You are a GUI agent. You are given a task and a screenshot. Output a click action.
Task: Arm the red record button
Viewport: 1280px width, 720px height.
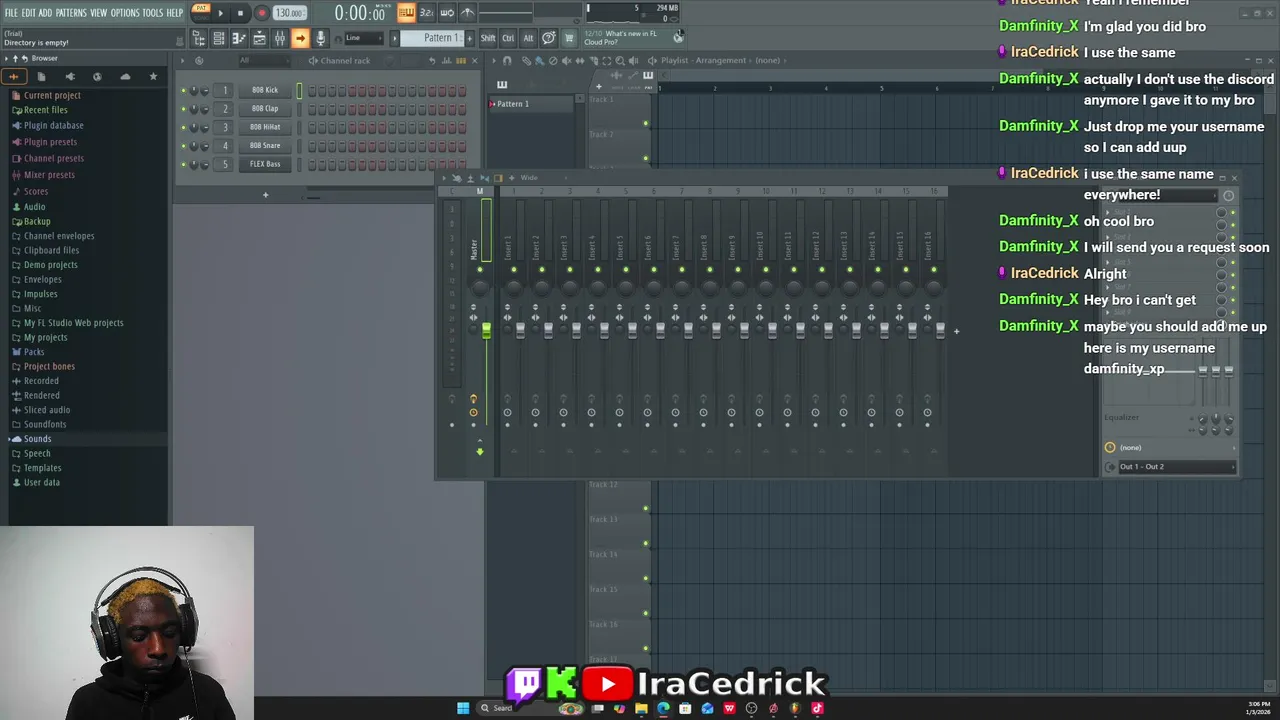261,13
